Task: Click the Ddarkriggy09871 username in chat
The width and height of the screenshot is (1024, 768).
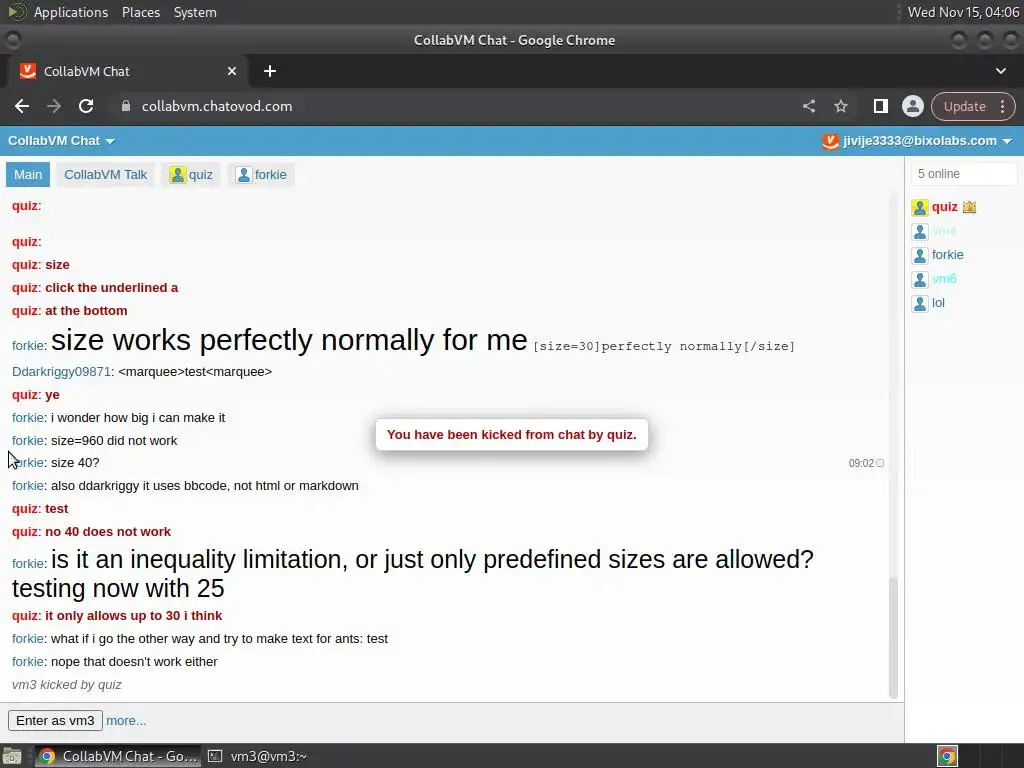Action: click(61, 372)
